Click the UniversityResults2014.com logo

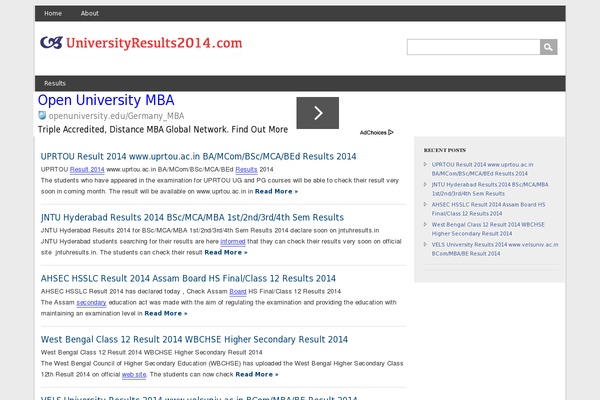click(x=141, y=43)
